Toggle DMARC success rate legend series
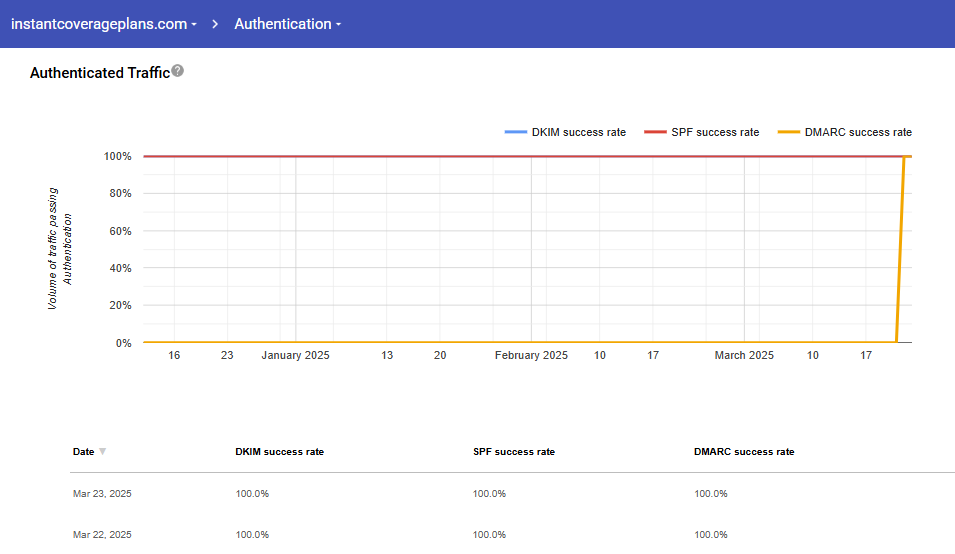 click(858, 132)
